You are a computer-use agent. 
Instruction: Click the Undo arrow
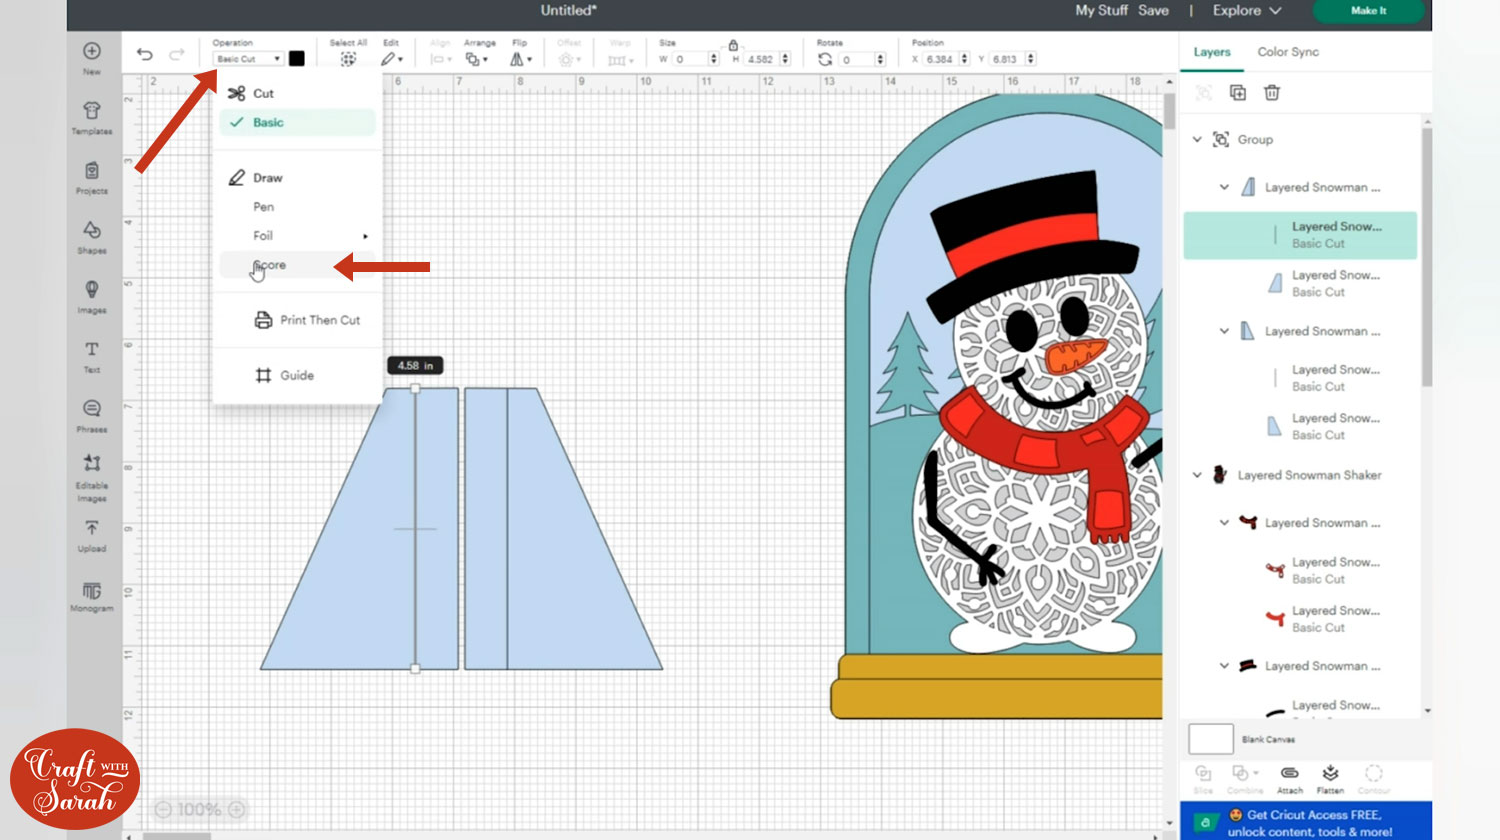pyautogui.click(x=145, y=55)
